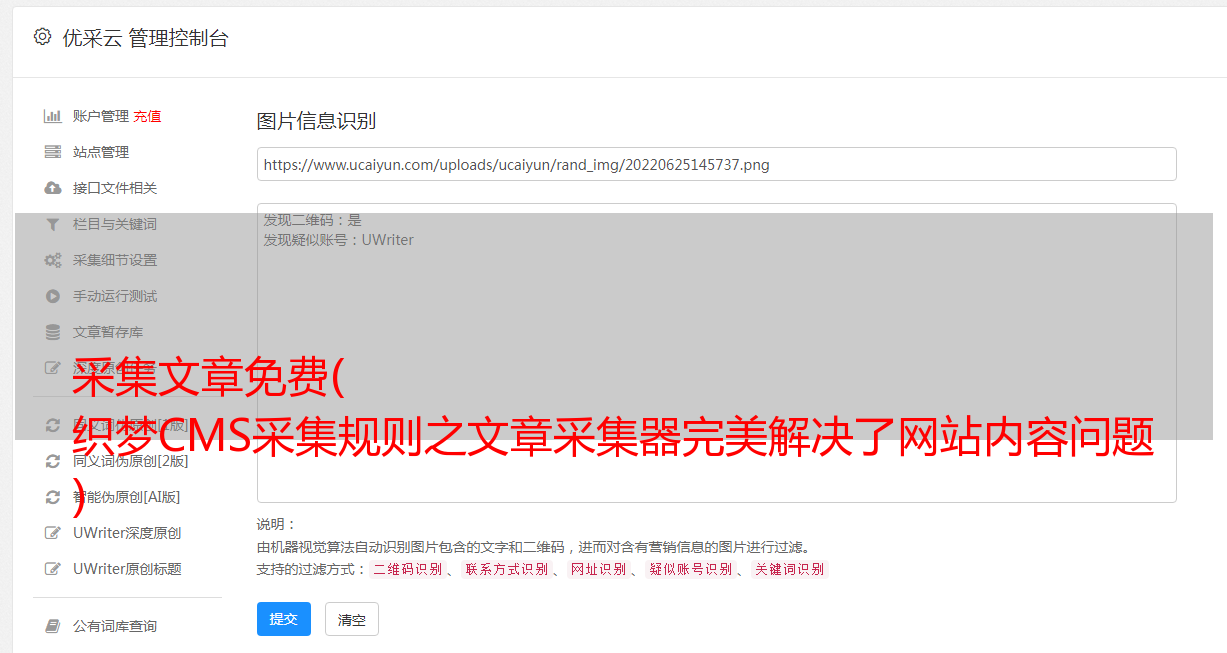This screenshot has width=1227, height=653.
Task: Click the gear icon beside 优采云 管理控制台
Action: [x=42, y=37]
